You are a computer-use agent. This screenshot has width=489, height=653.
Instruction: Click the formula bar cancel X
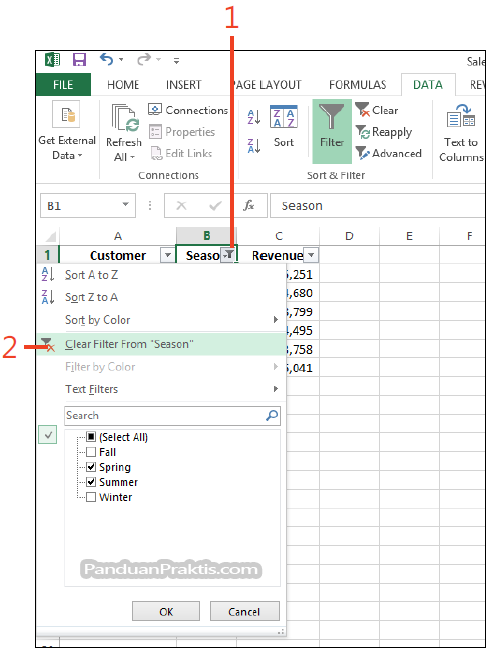pos(181,205)
